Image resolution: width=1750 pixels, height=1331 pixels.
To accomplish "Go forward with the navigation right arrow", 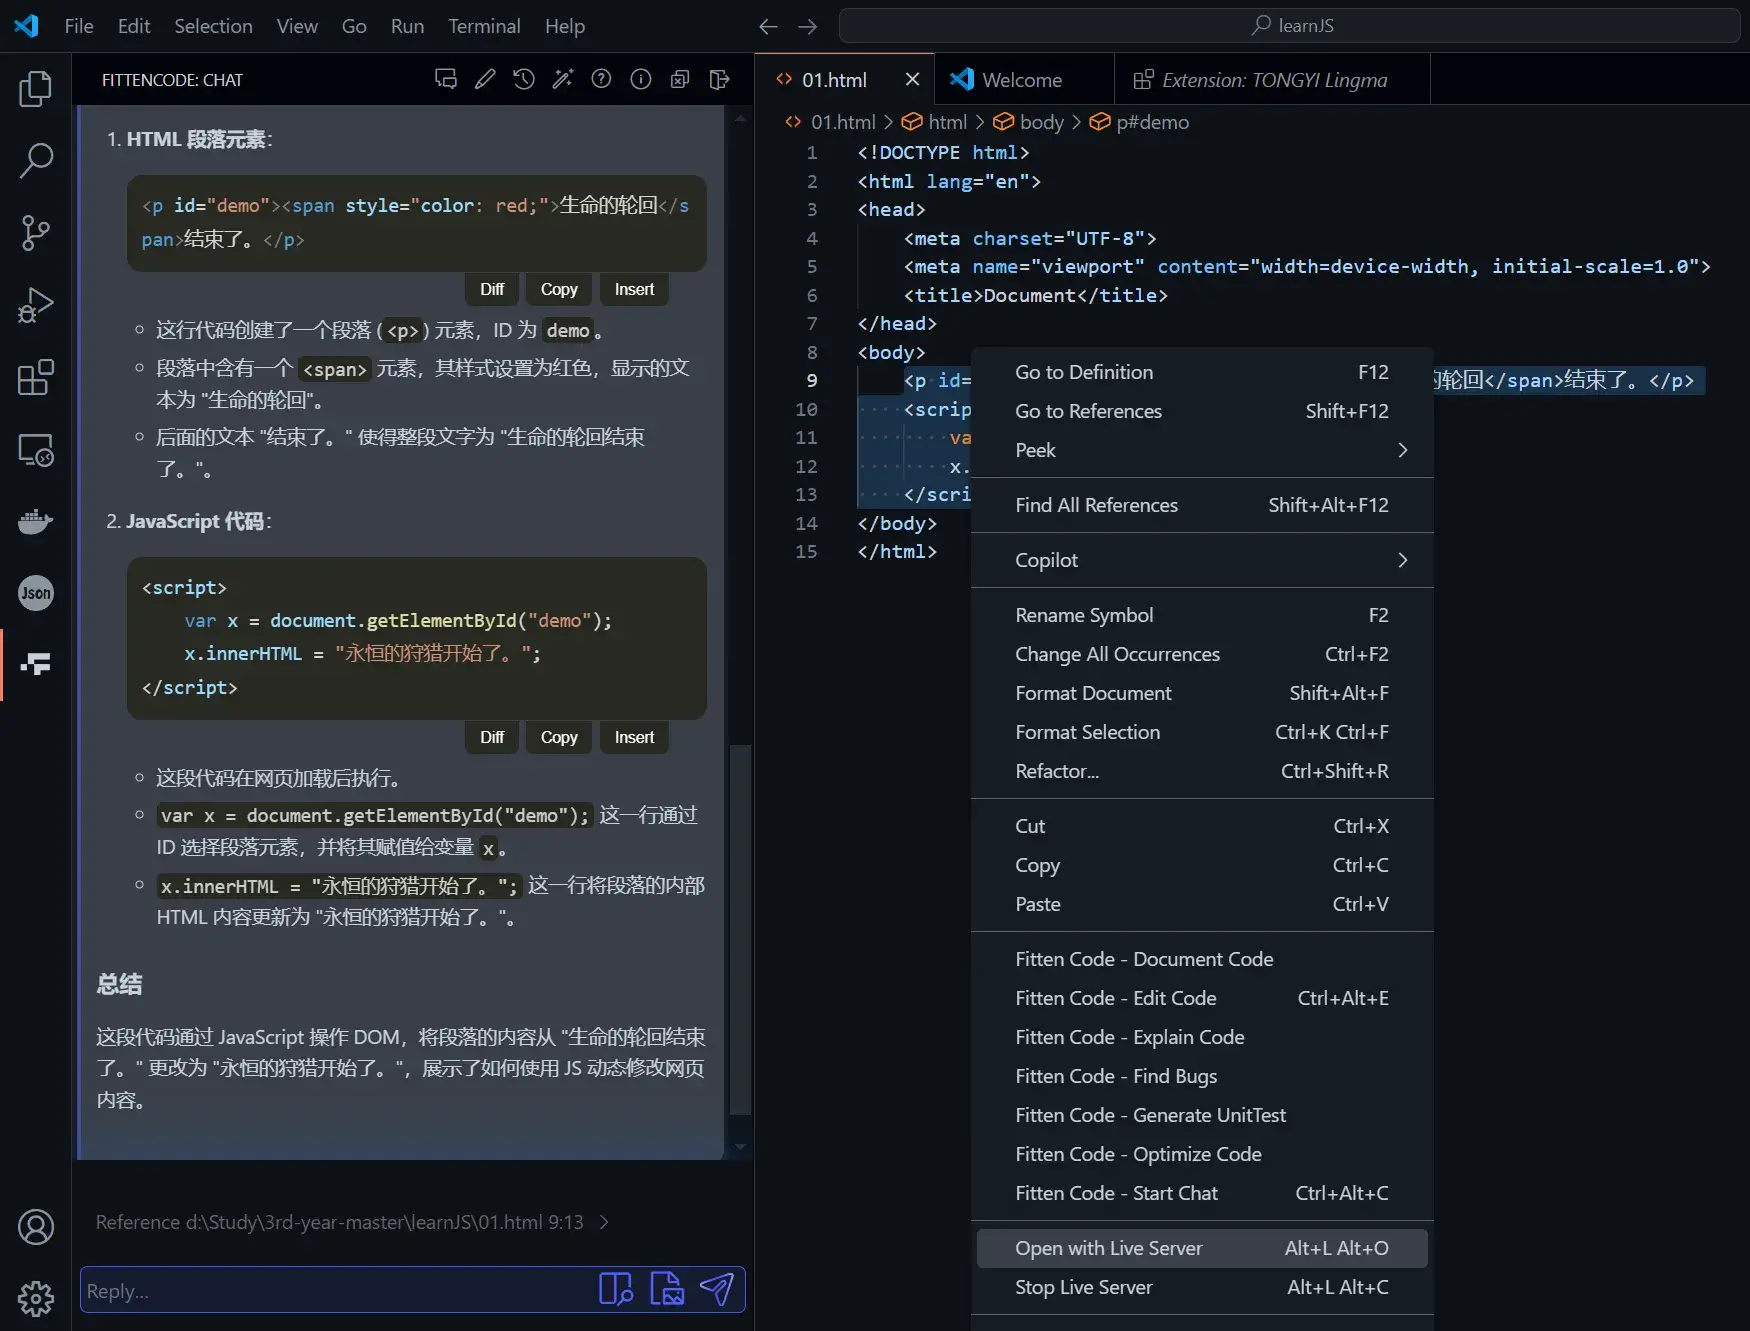I will point(808,26).
